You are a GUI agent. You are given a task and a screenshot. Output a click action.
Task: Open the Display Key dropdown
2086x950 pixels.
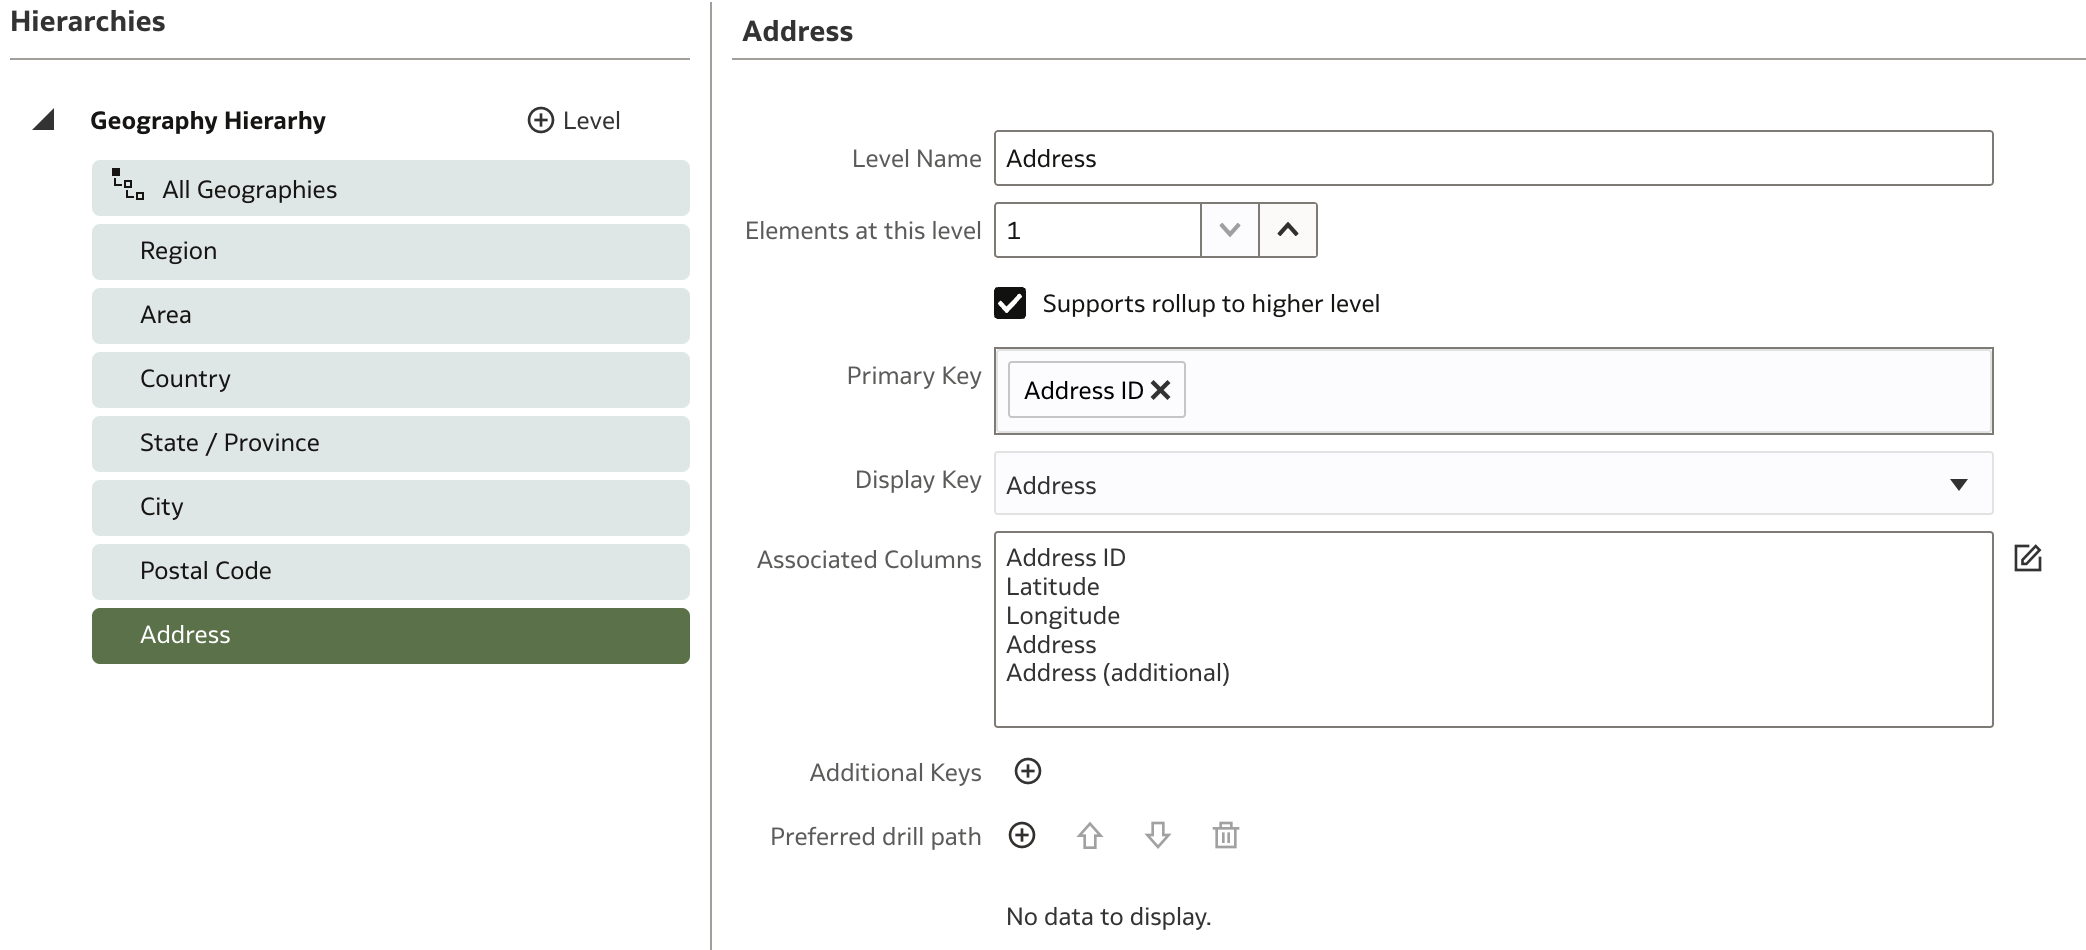(x=1493, y=484)
